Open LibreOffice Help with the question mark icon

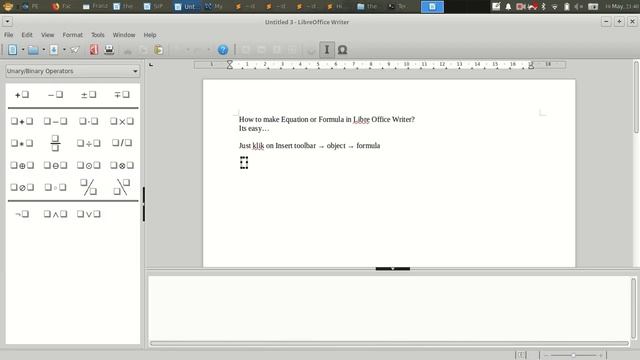(x=223, y=50)
